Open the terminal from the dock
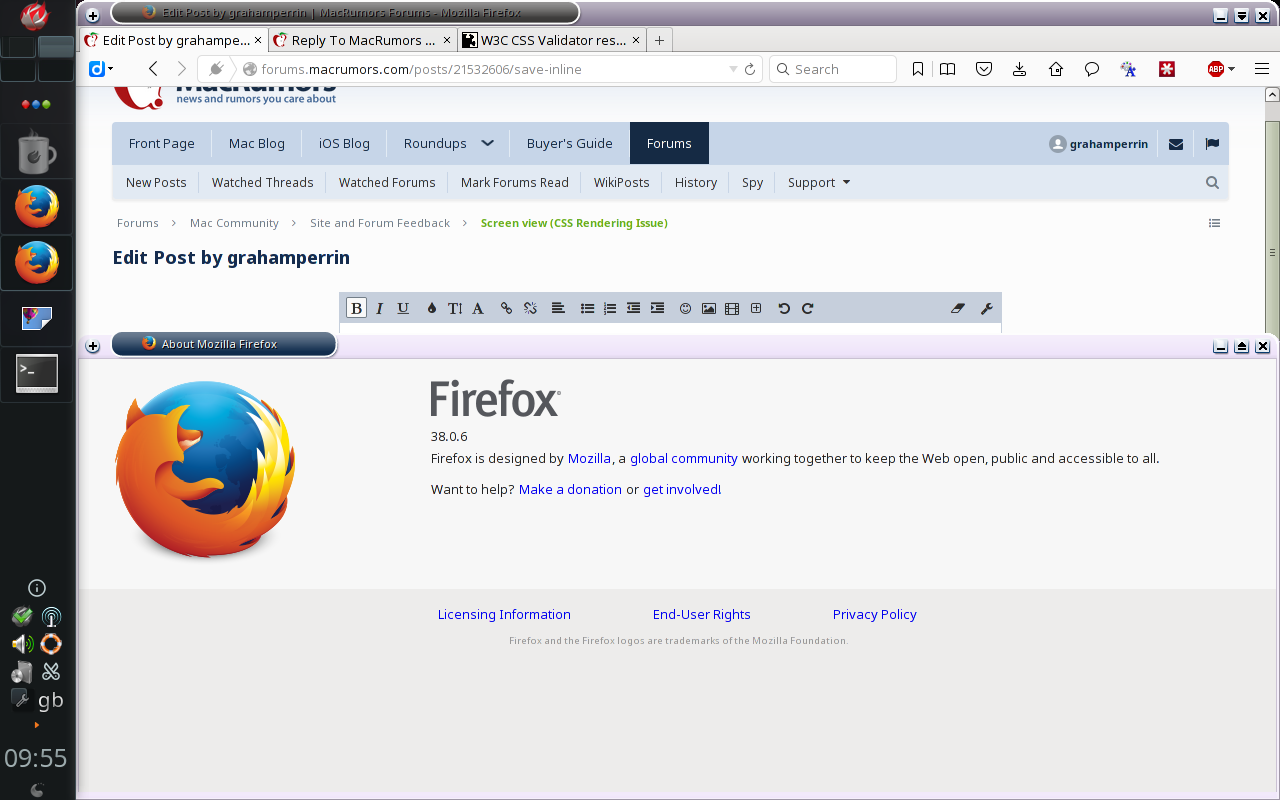The width and height of the screenshot is (1280, 800). pos(37,374)
